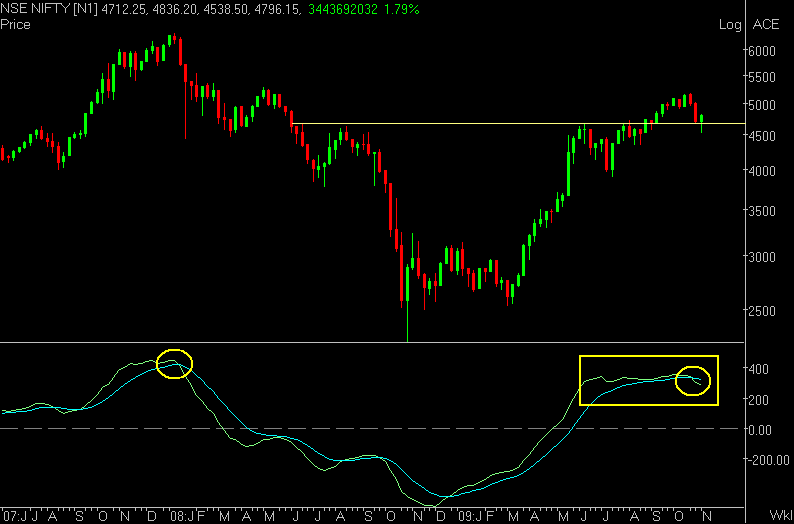Click the 'Price' pane label
Image resolution: width=794 pixels, height=524 pixels.
click(x=15, y=24)
